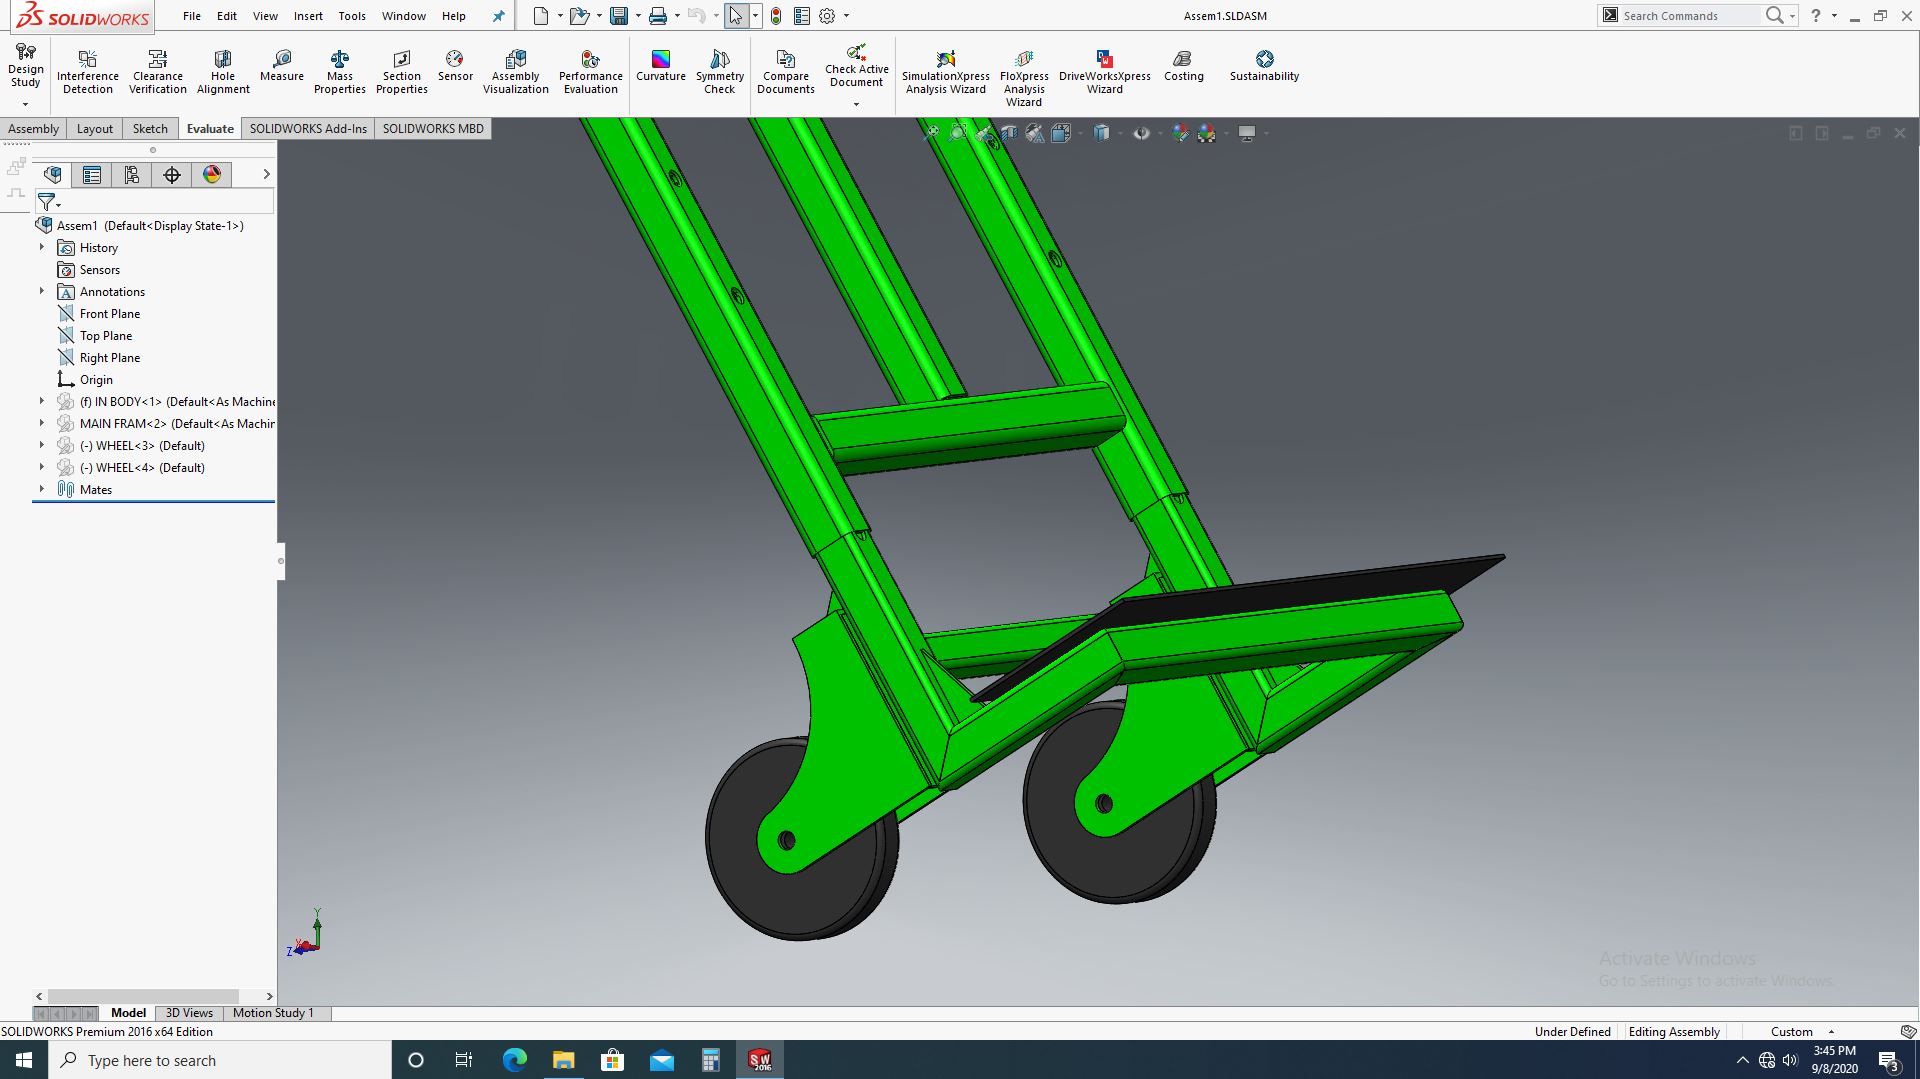This screenshot has height=1079, width=1920.
Task: Toggle Hide/Show Items in the view toolbar
Action: pos(1141,133)
